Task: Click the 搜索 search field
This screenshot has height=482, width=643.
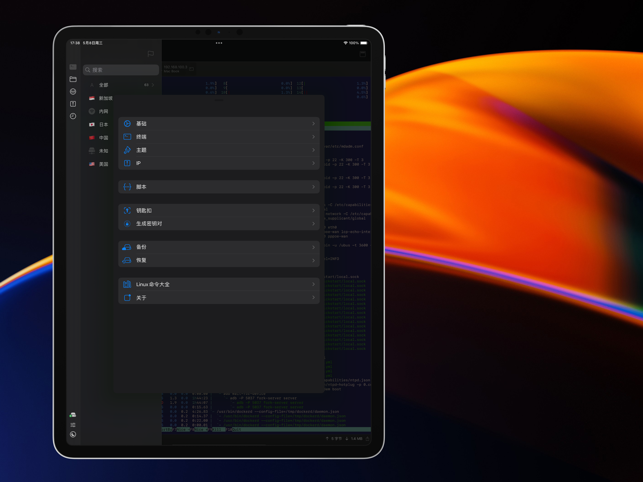Action: click(x=121, y=70)
